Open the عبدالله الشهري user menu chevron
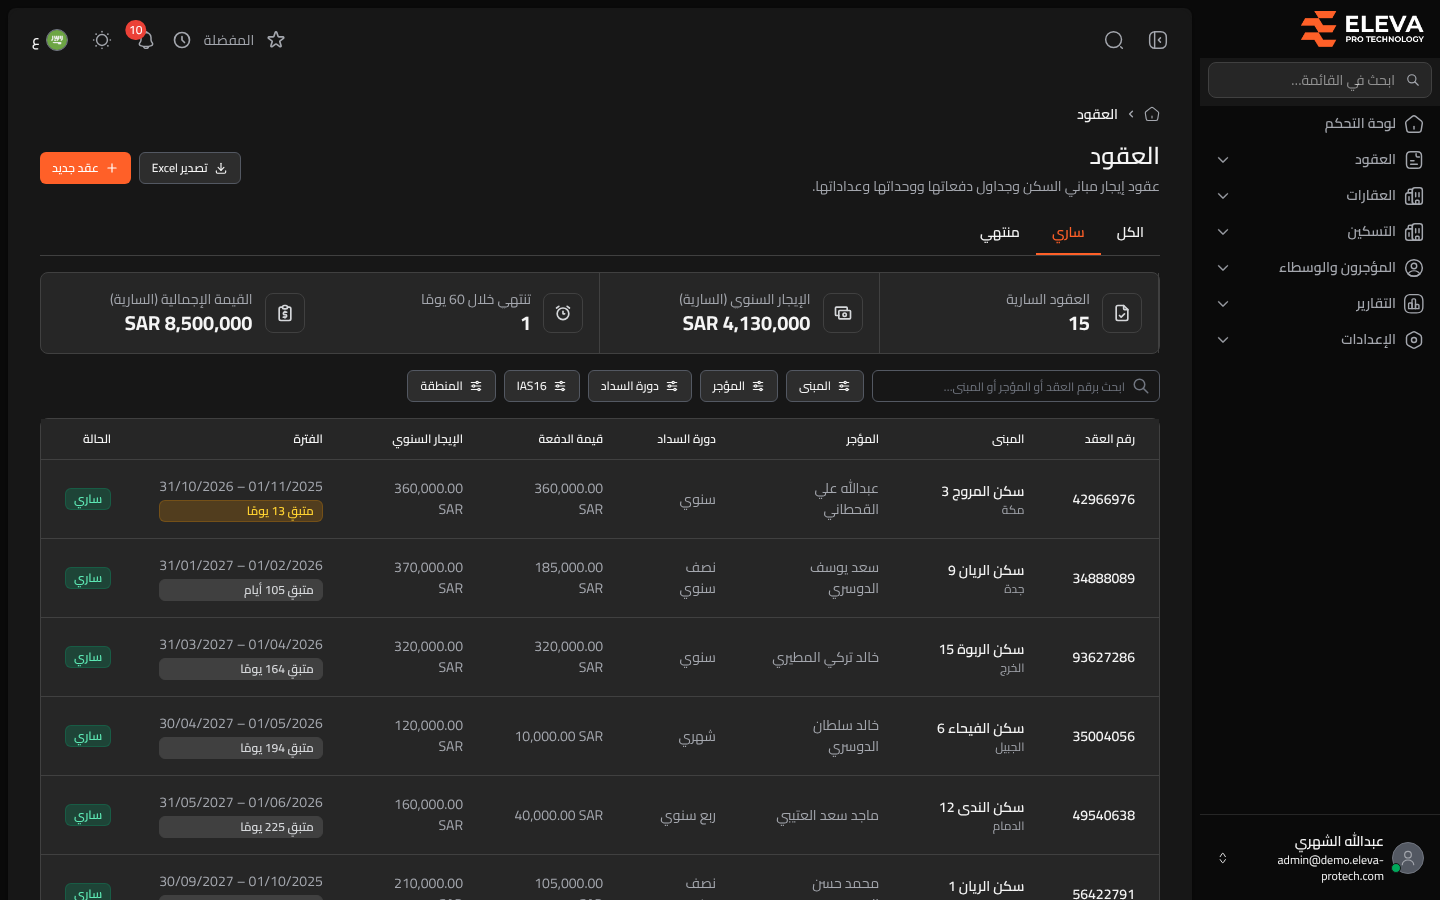This screenshot has height=900, width=1440. click(x=1223, y=858)
